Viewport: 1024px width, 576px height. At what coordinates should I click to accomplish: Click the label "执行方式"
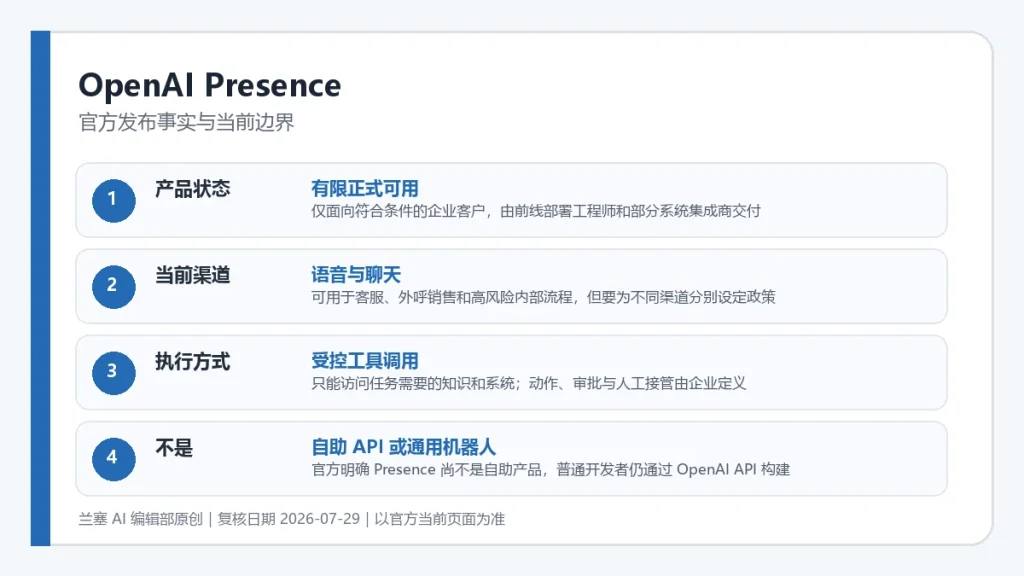tap(193, 361)
